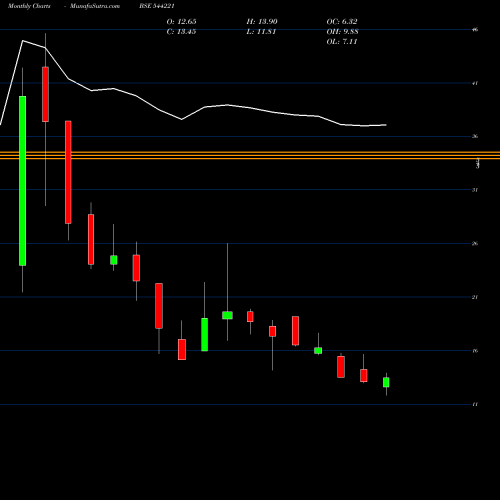This screenshot has height=500, width=500.
Task: Click the price axis label 11
Action: point(475,404)
